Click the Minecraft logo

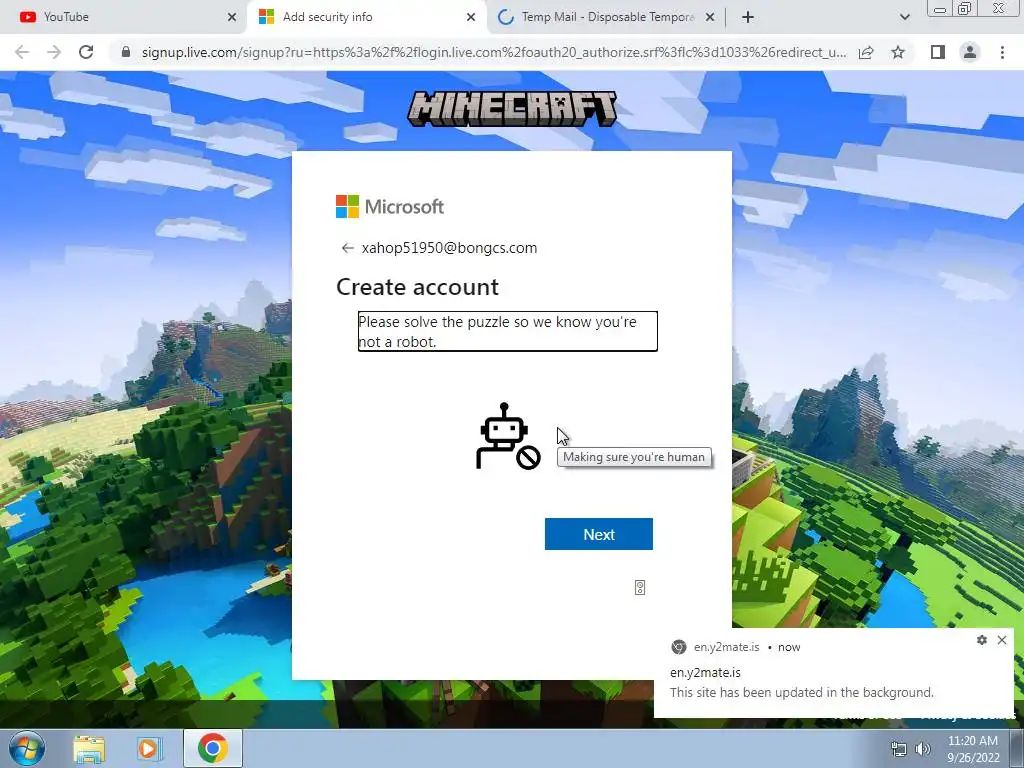[512, 108]
